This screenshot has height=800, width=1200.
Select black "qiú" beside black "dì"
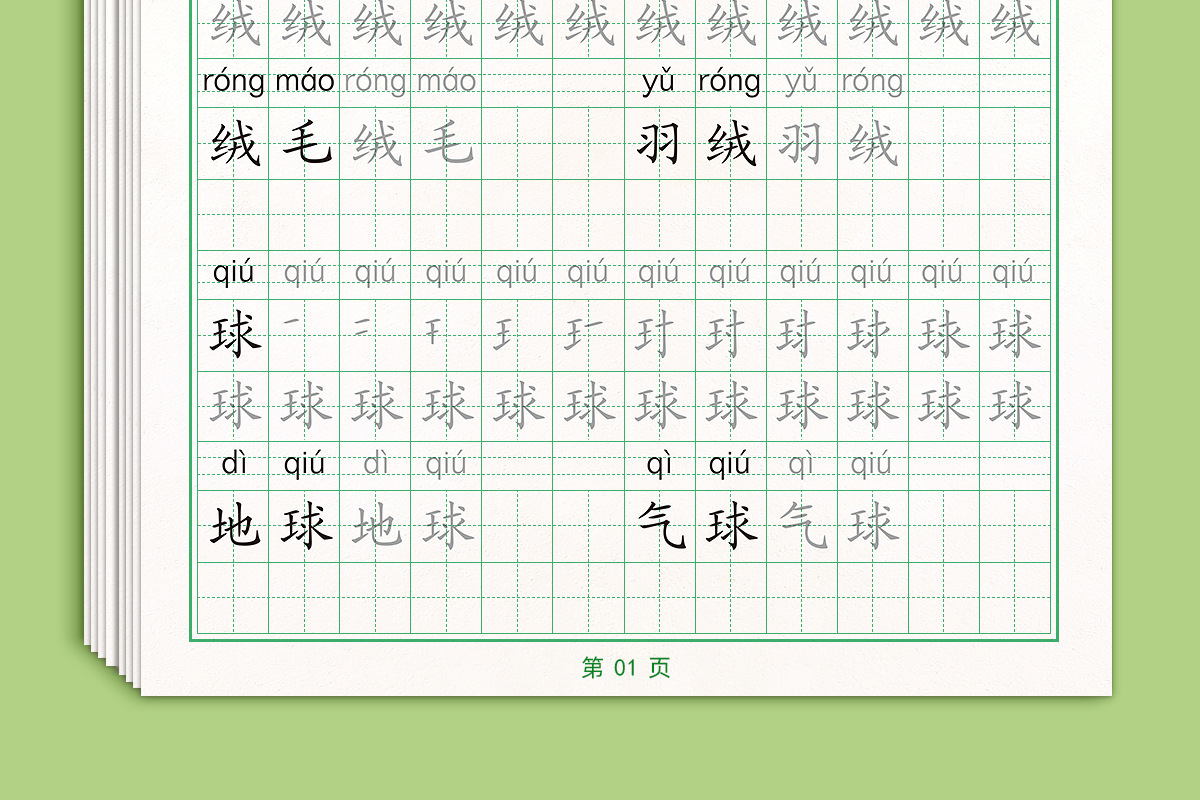click(x=304, y=465)
